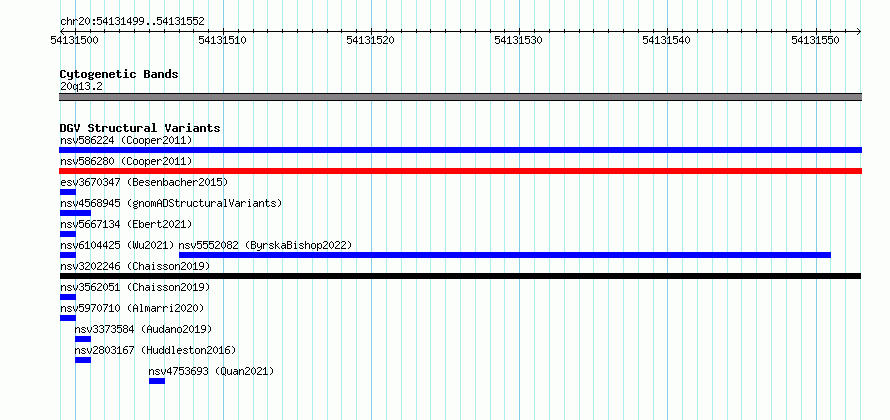
Task: Click the nsv586224 (Cooper2011) label
Action: pyautogui.click(x=126, y=140)
